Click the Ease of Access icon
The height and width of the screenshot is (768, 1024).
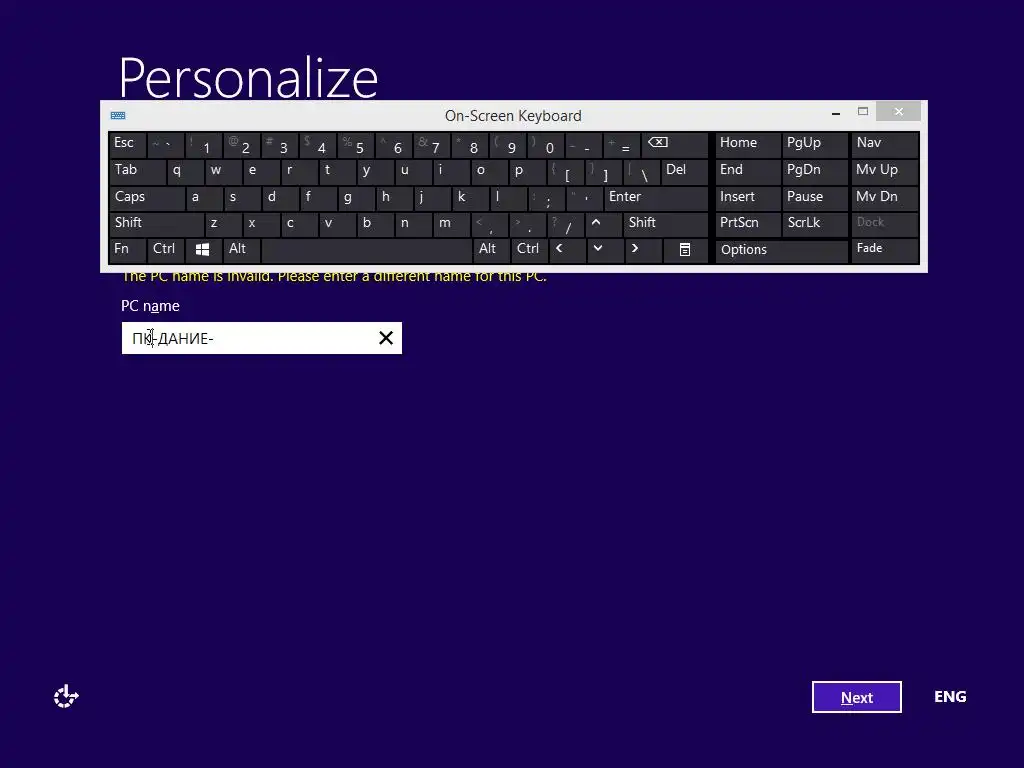[66, 696]
